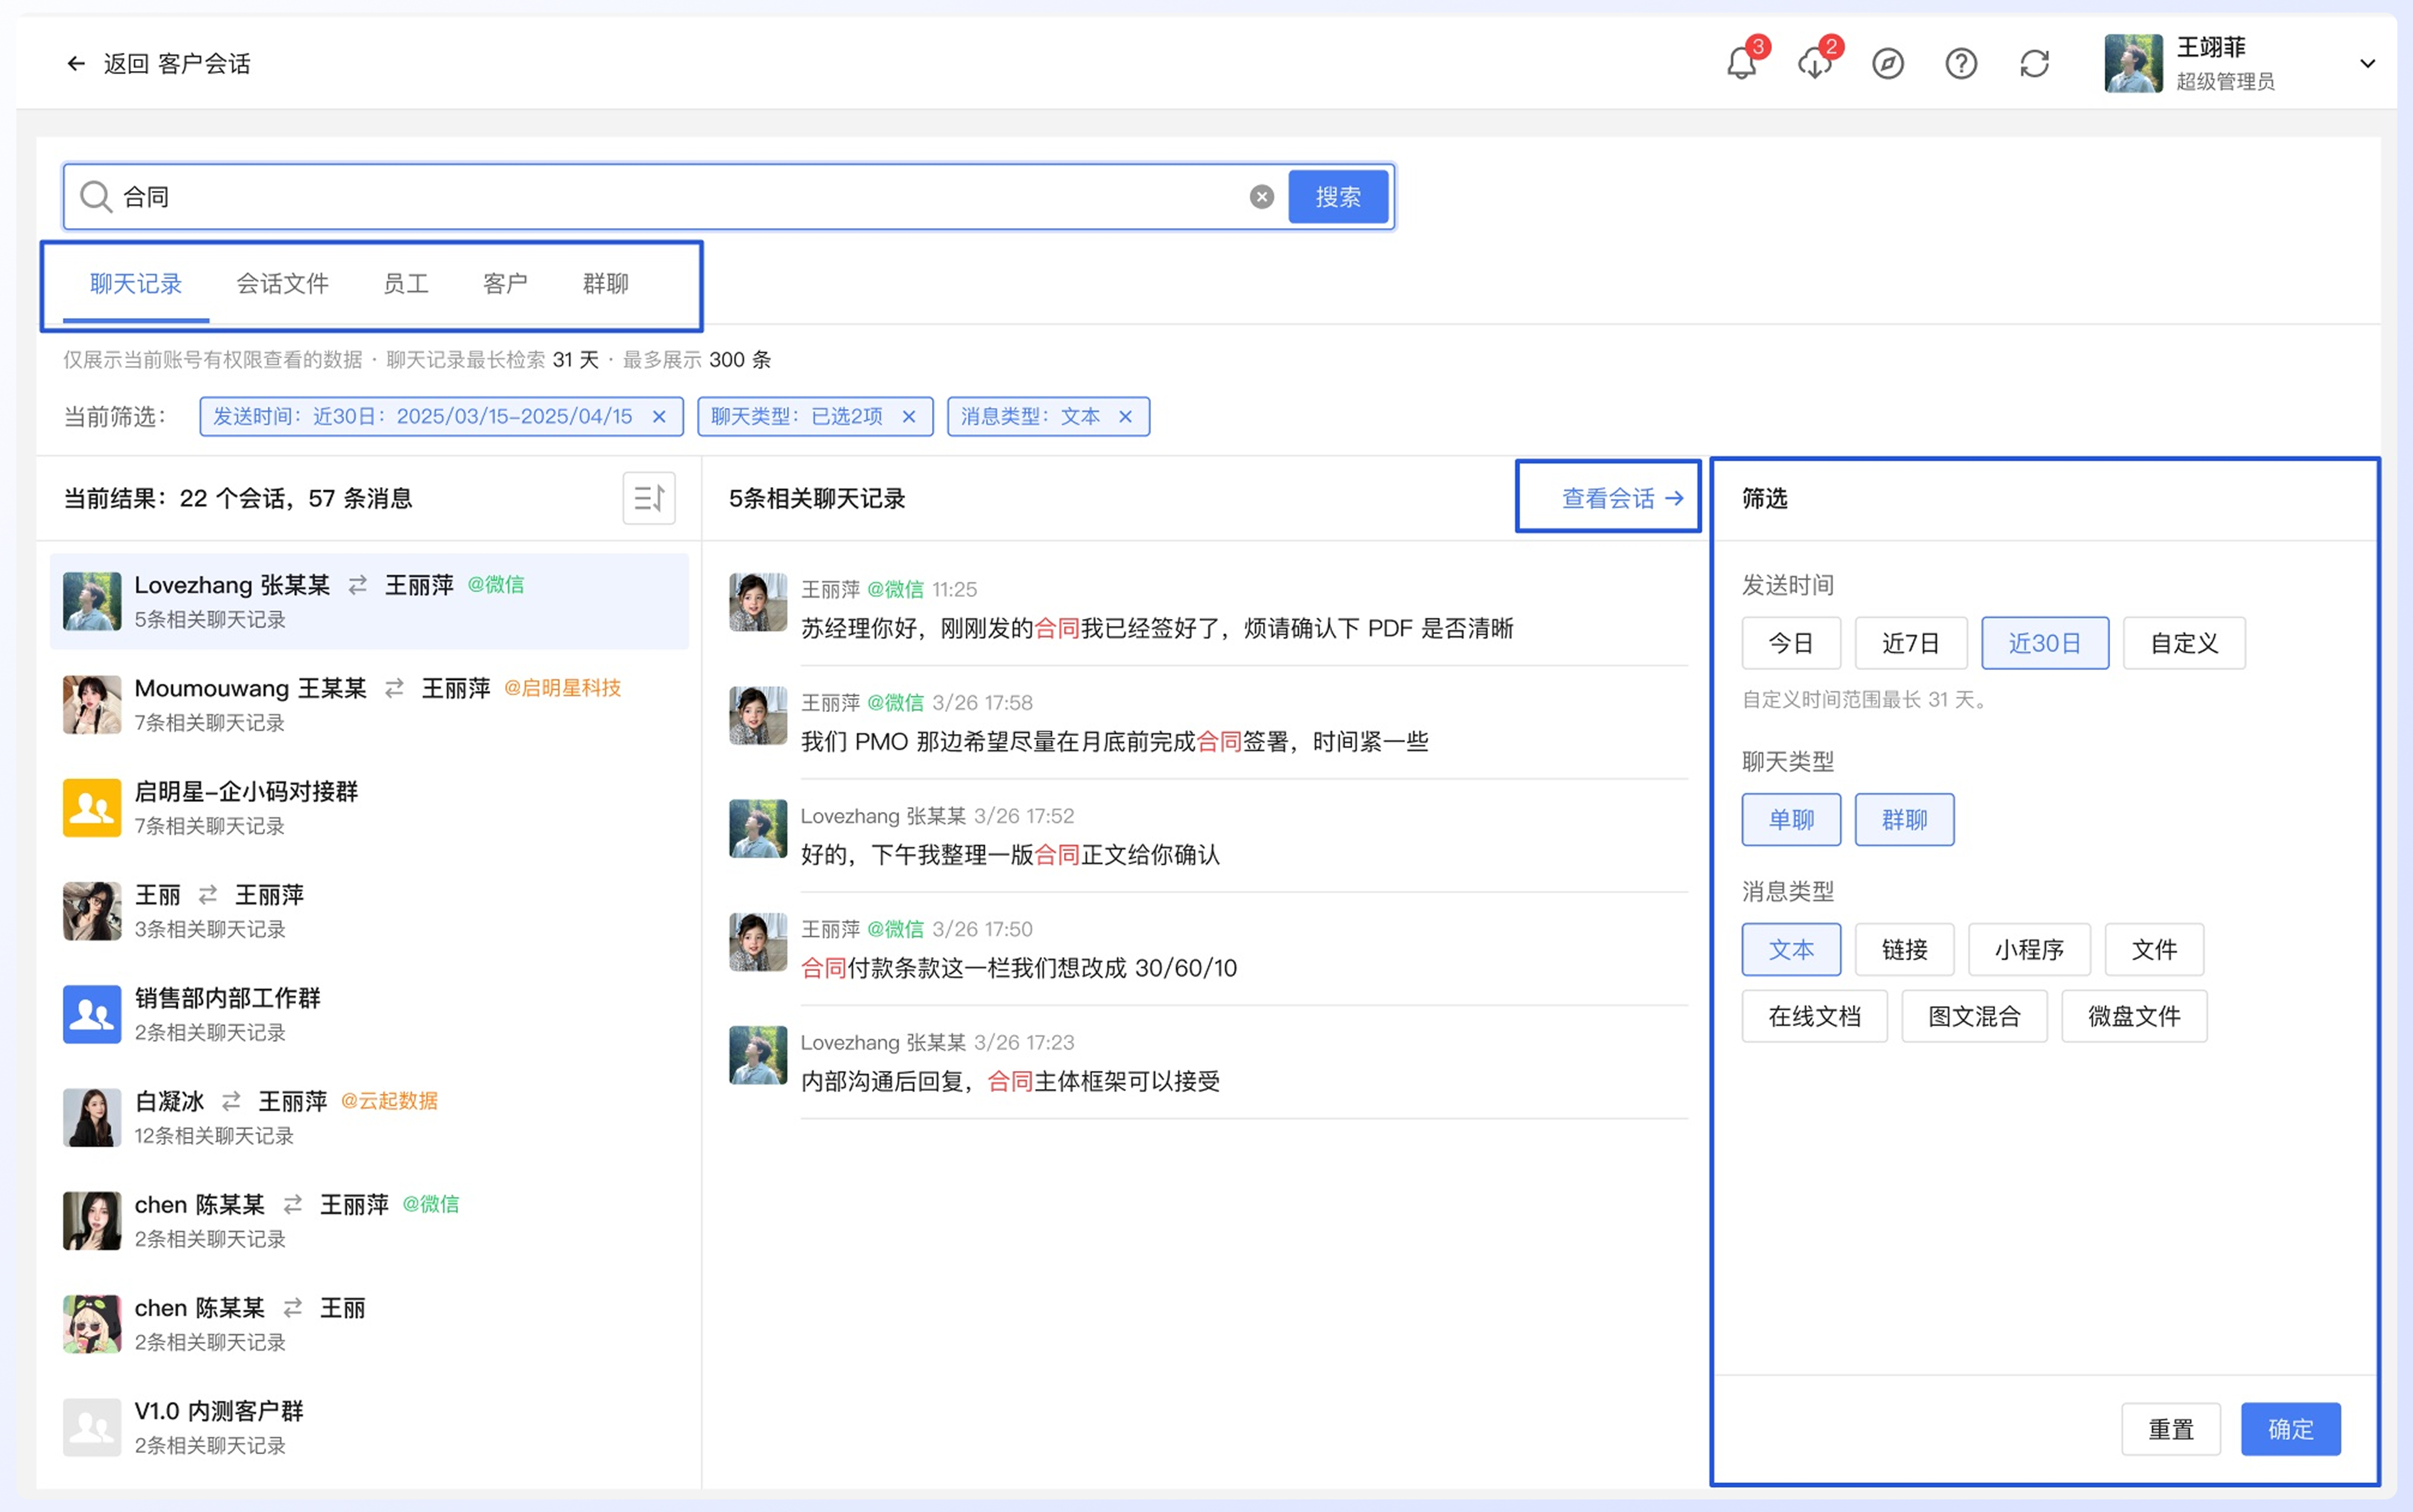Open the notification bell
The height and width of the screenshot is (1512, 2413).
(x=1741, y=63)
